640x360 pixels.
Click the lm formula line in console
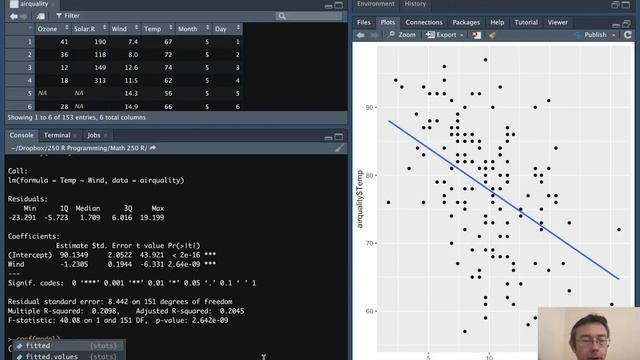coord(96,180)
